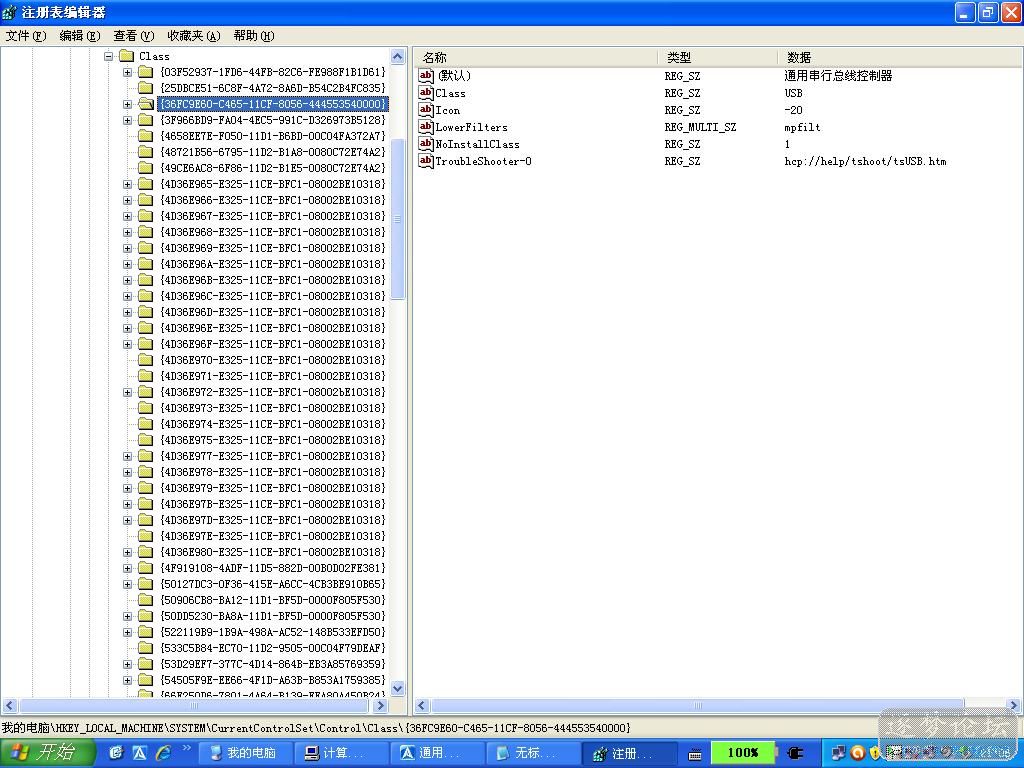Click tree pane scroll down arrow

point(398,688)
